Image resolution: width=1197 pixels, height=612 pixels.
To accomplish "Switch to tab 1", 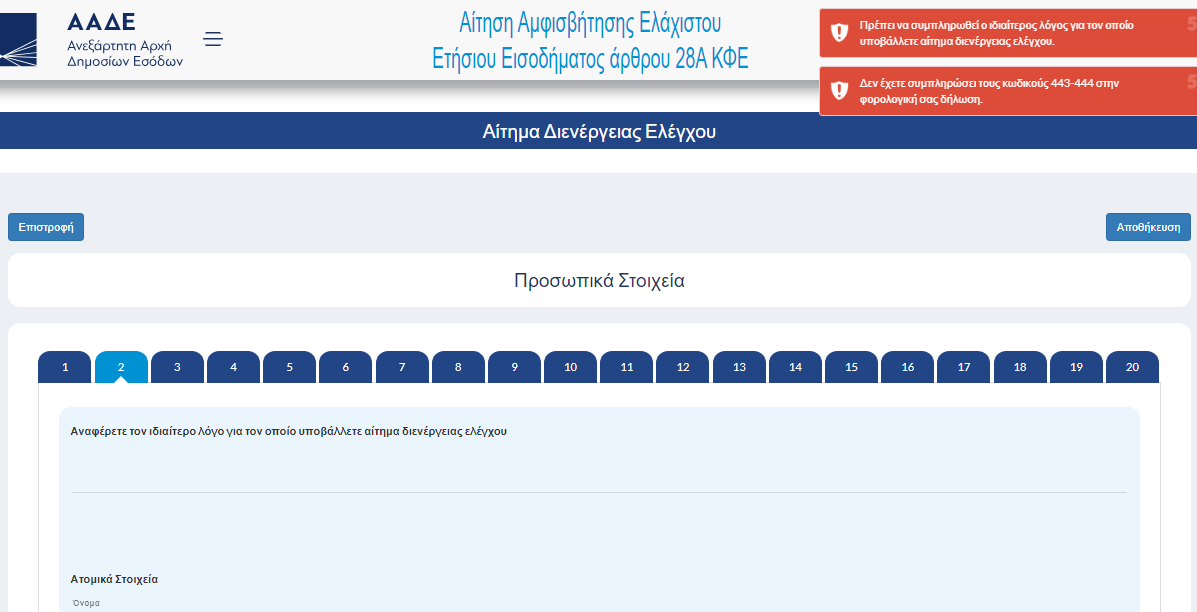I will (65, 367).
